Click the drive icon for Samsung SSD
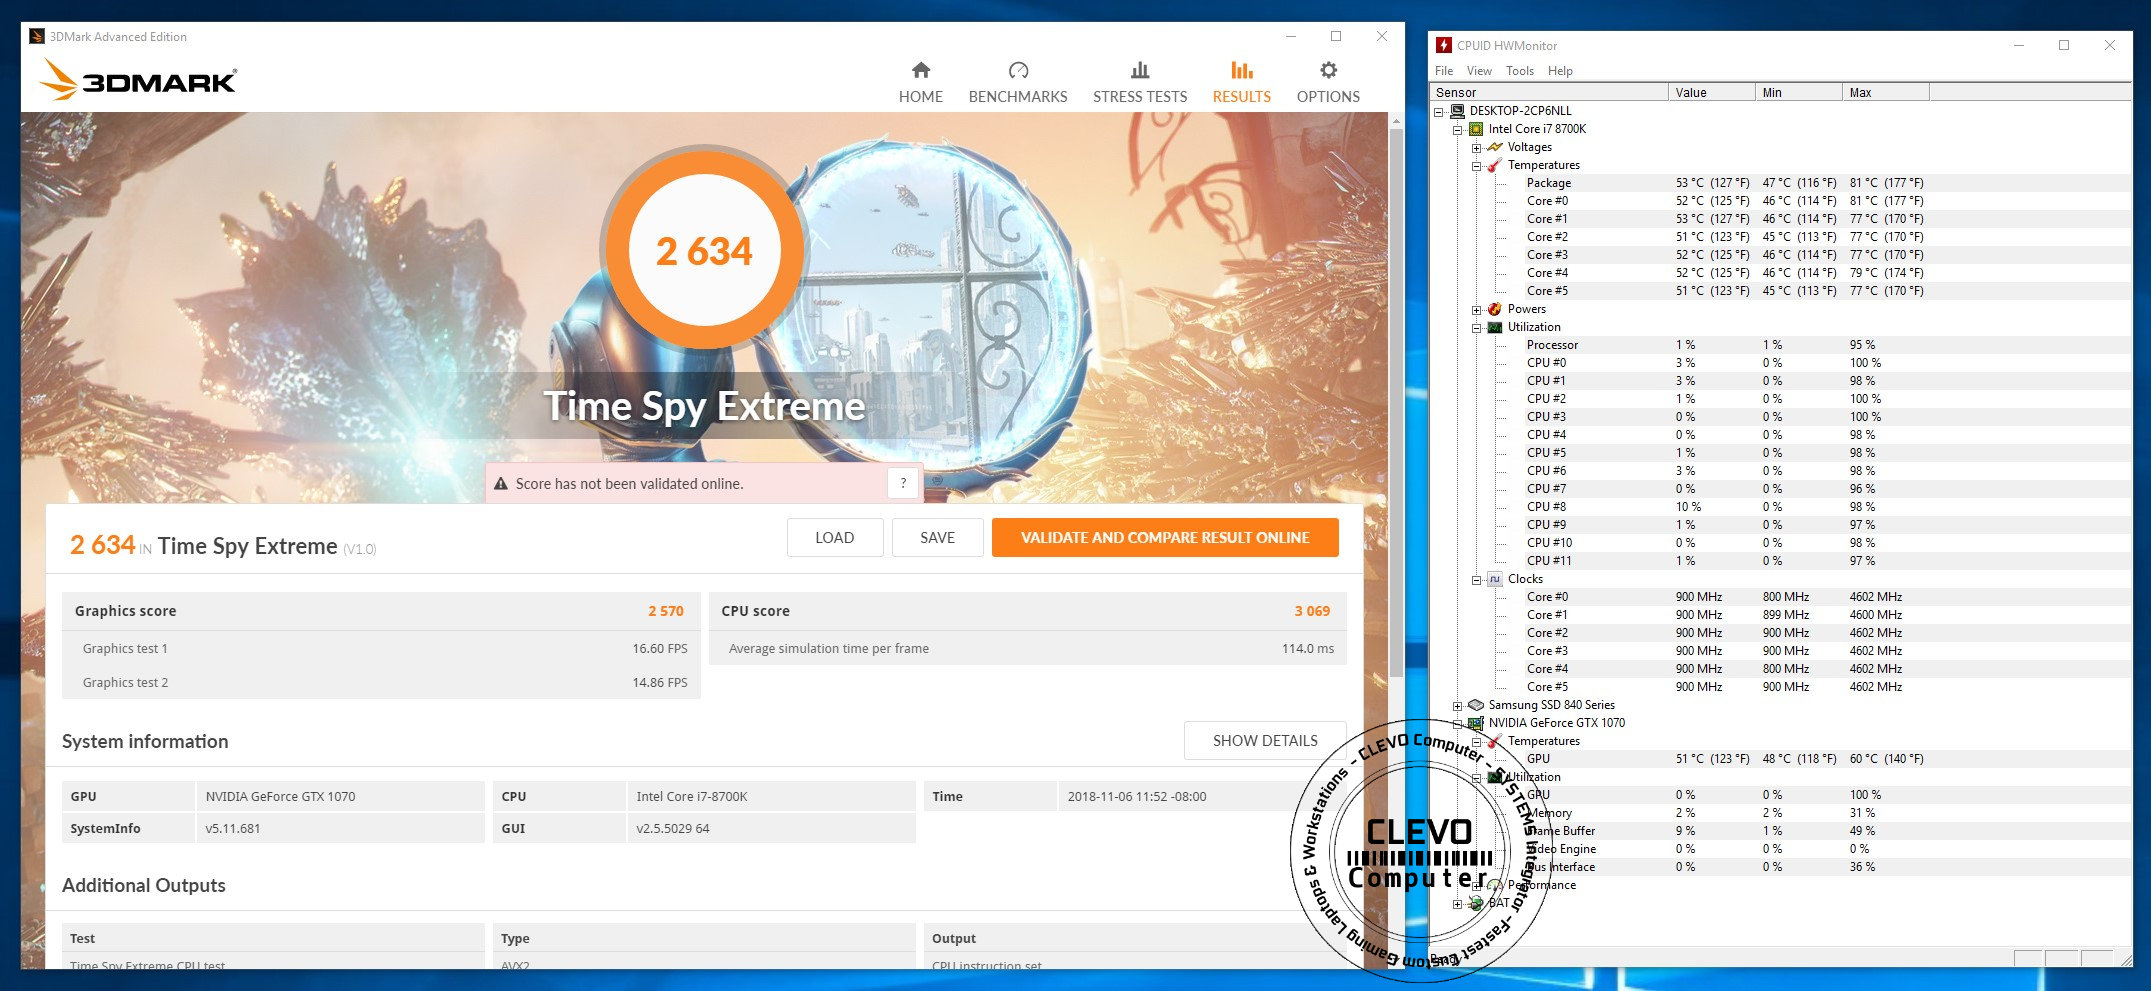 1476,705
